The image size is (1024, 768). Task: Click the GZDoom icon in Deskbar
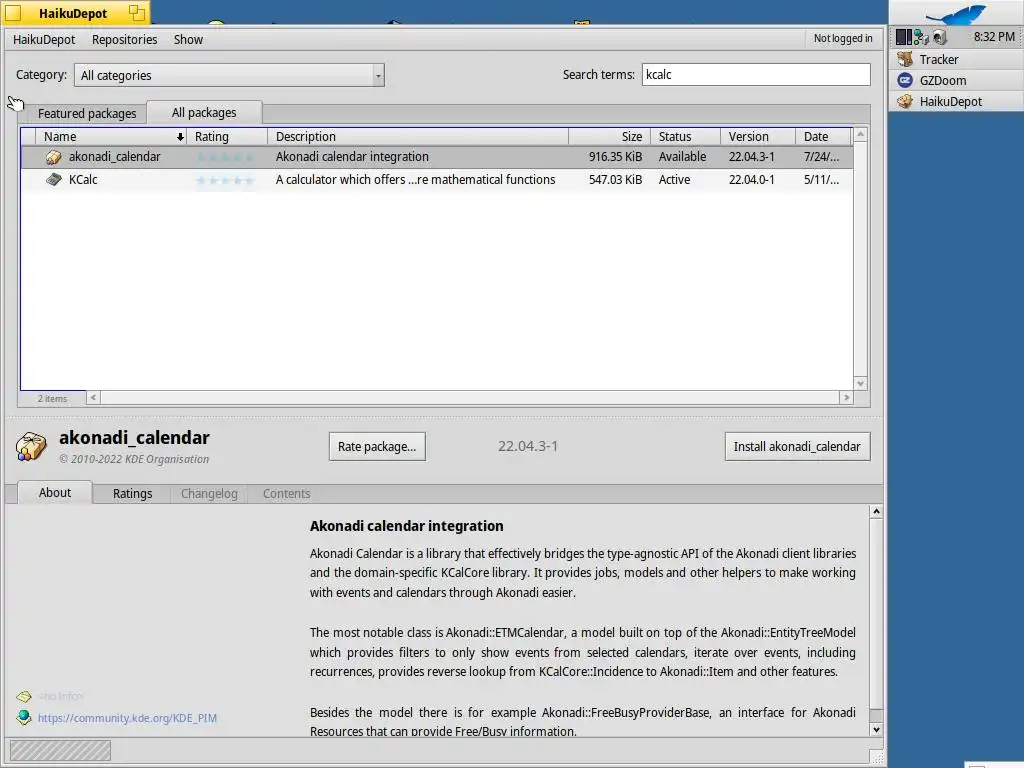pos(904,80)
